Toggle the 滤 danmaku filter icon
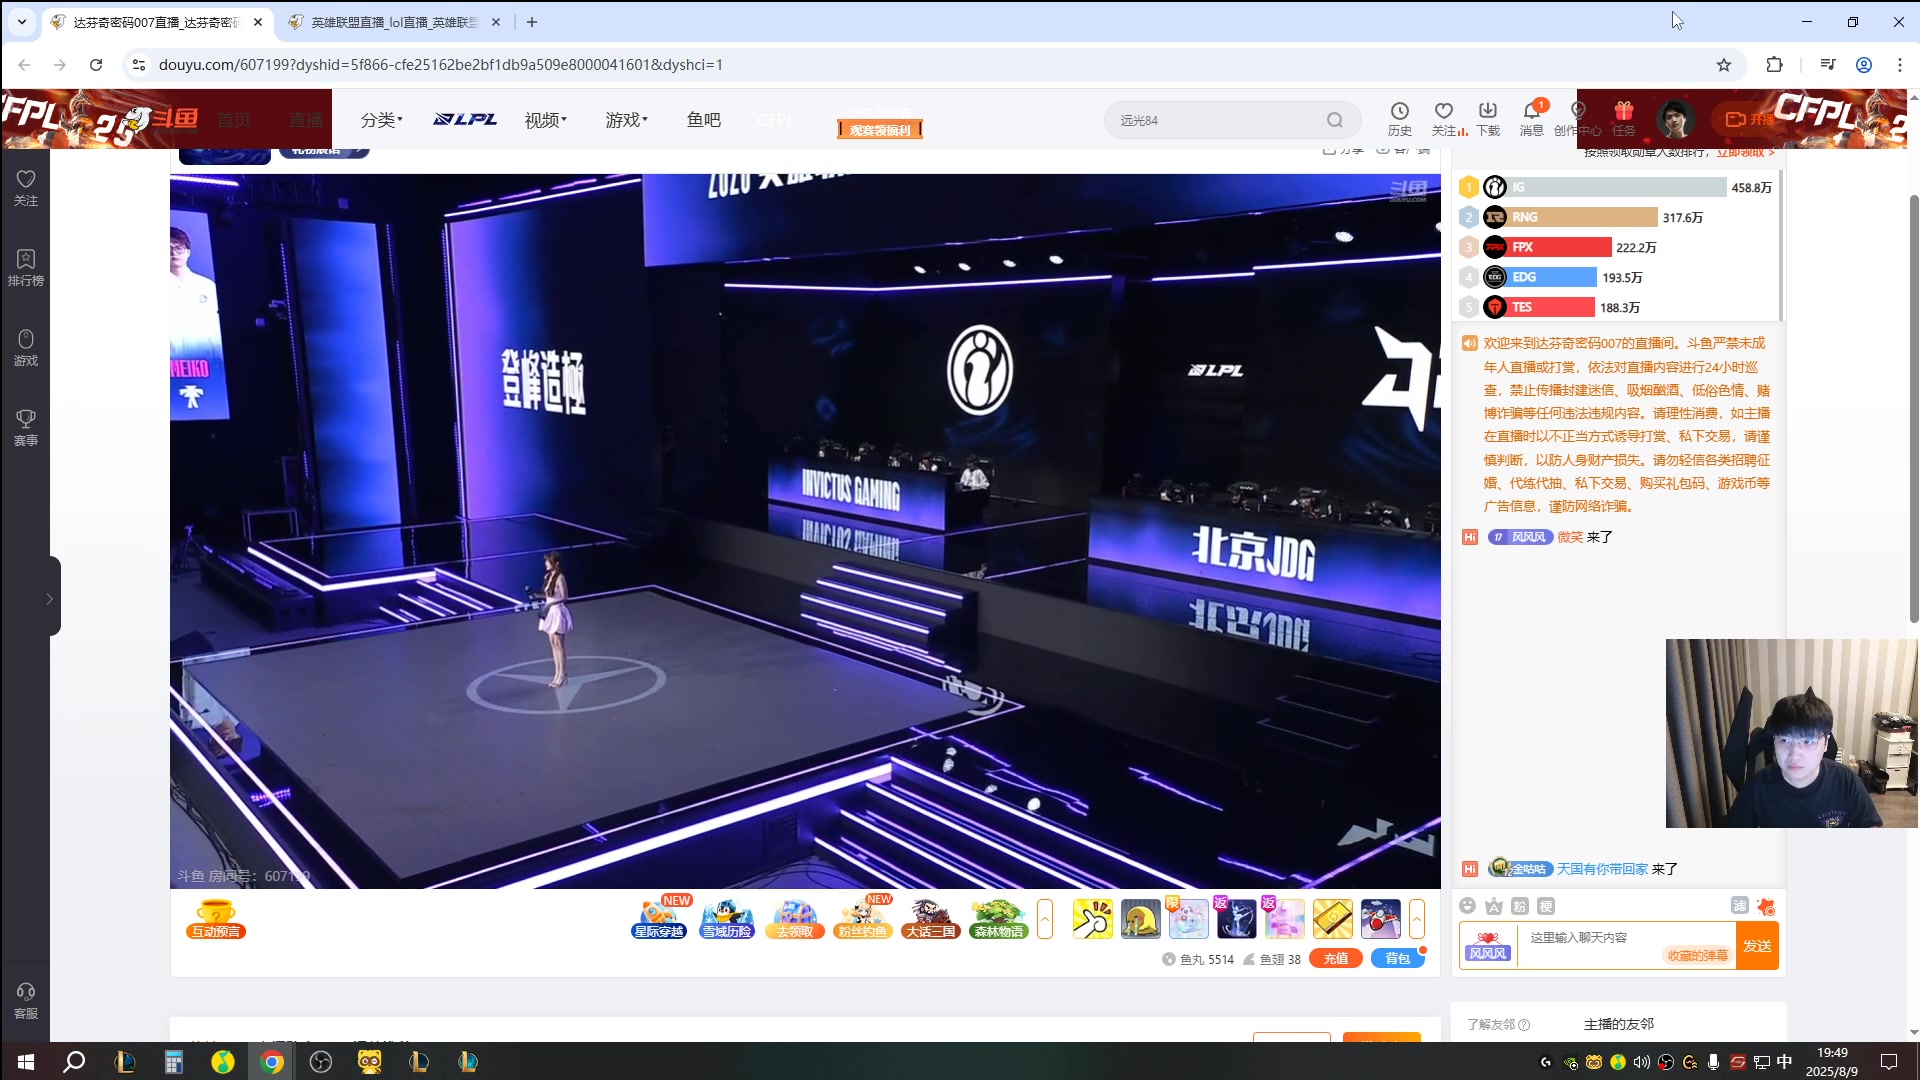 [x=1740, y=906]
